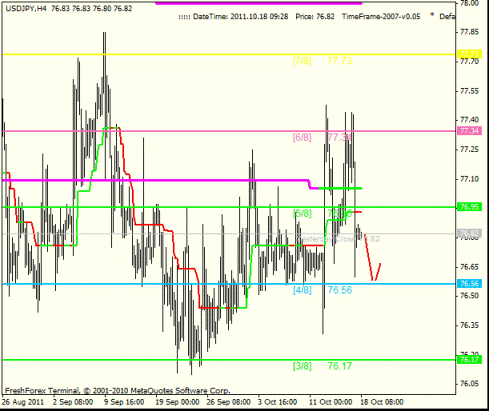Click the 2 Sep 08:00 date marker
The height and width of the screenshot is (411, 489).
coord(73,402)
